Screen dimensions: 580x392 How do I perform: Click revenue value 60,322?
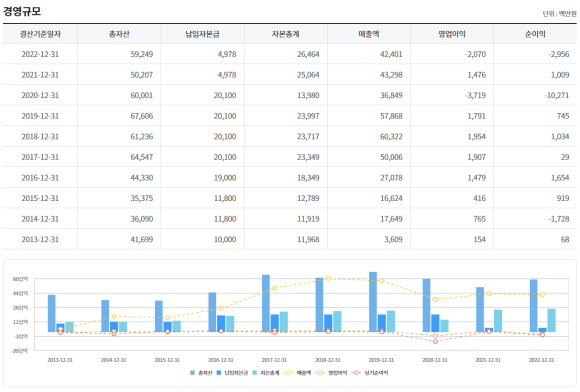pos(391,136)
